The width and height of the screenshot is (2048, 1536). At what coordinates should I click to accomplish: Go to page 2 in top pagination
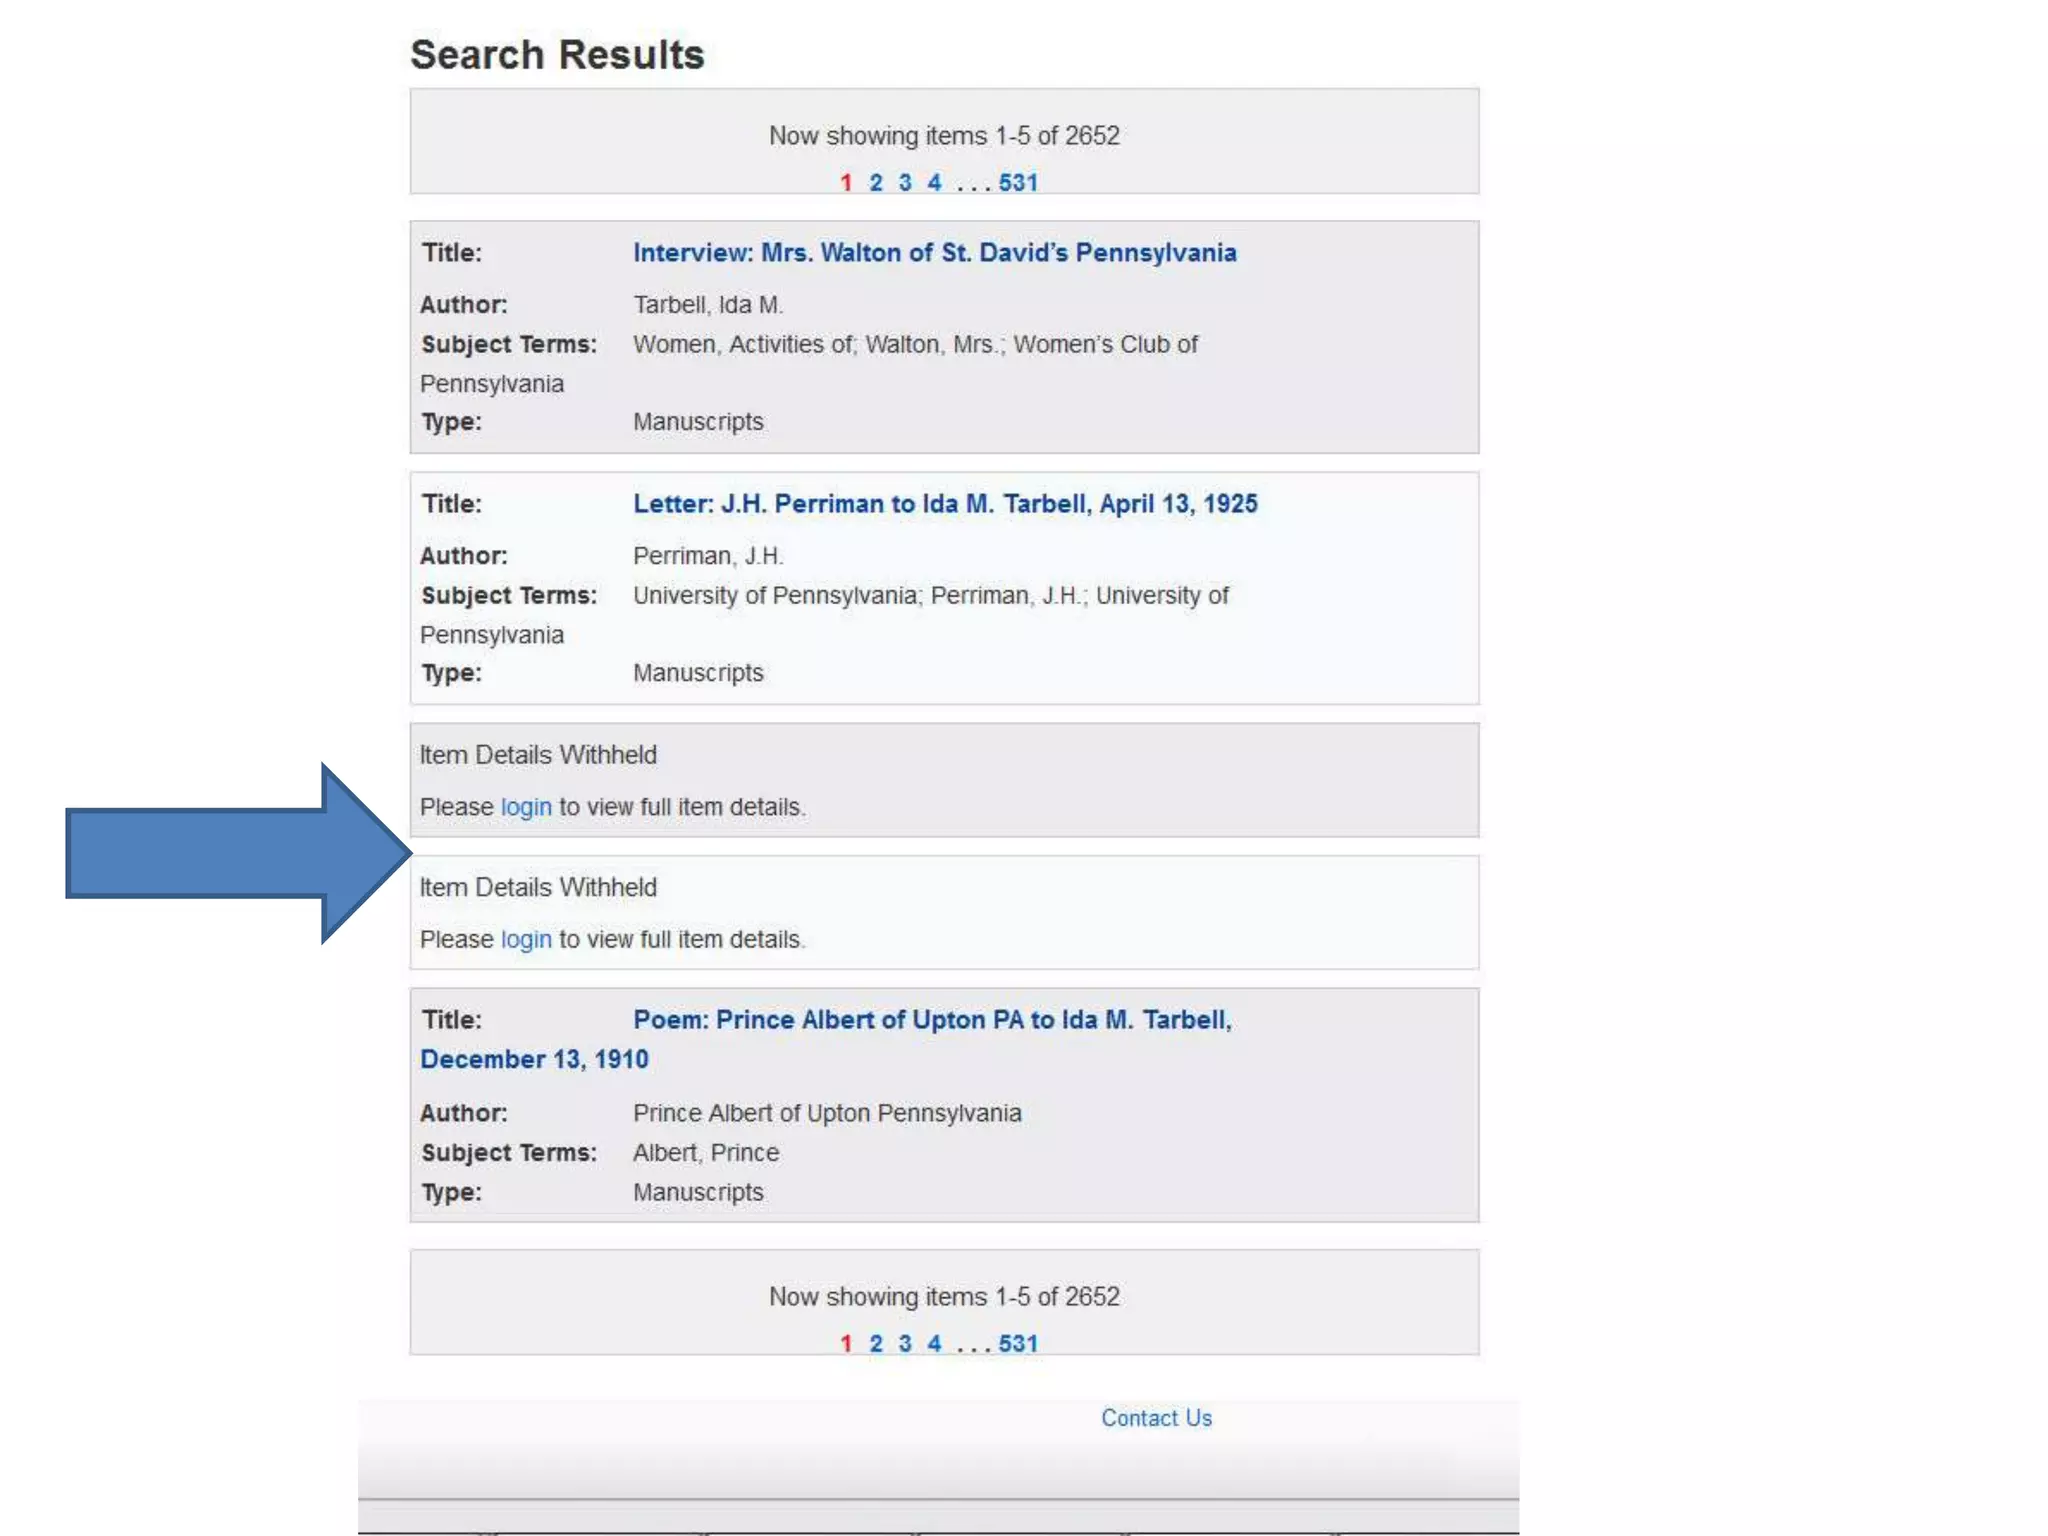[875, 183]
